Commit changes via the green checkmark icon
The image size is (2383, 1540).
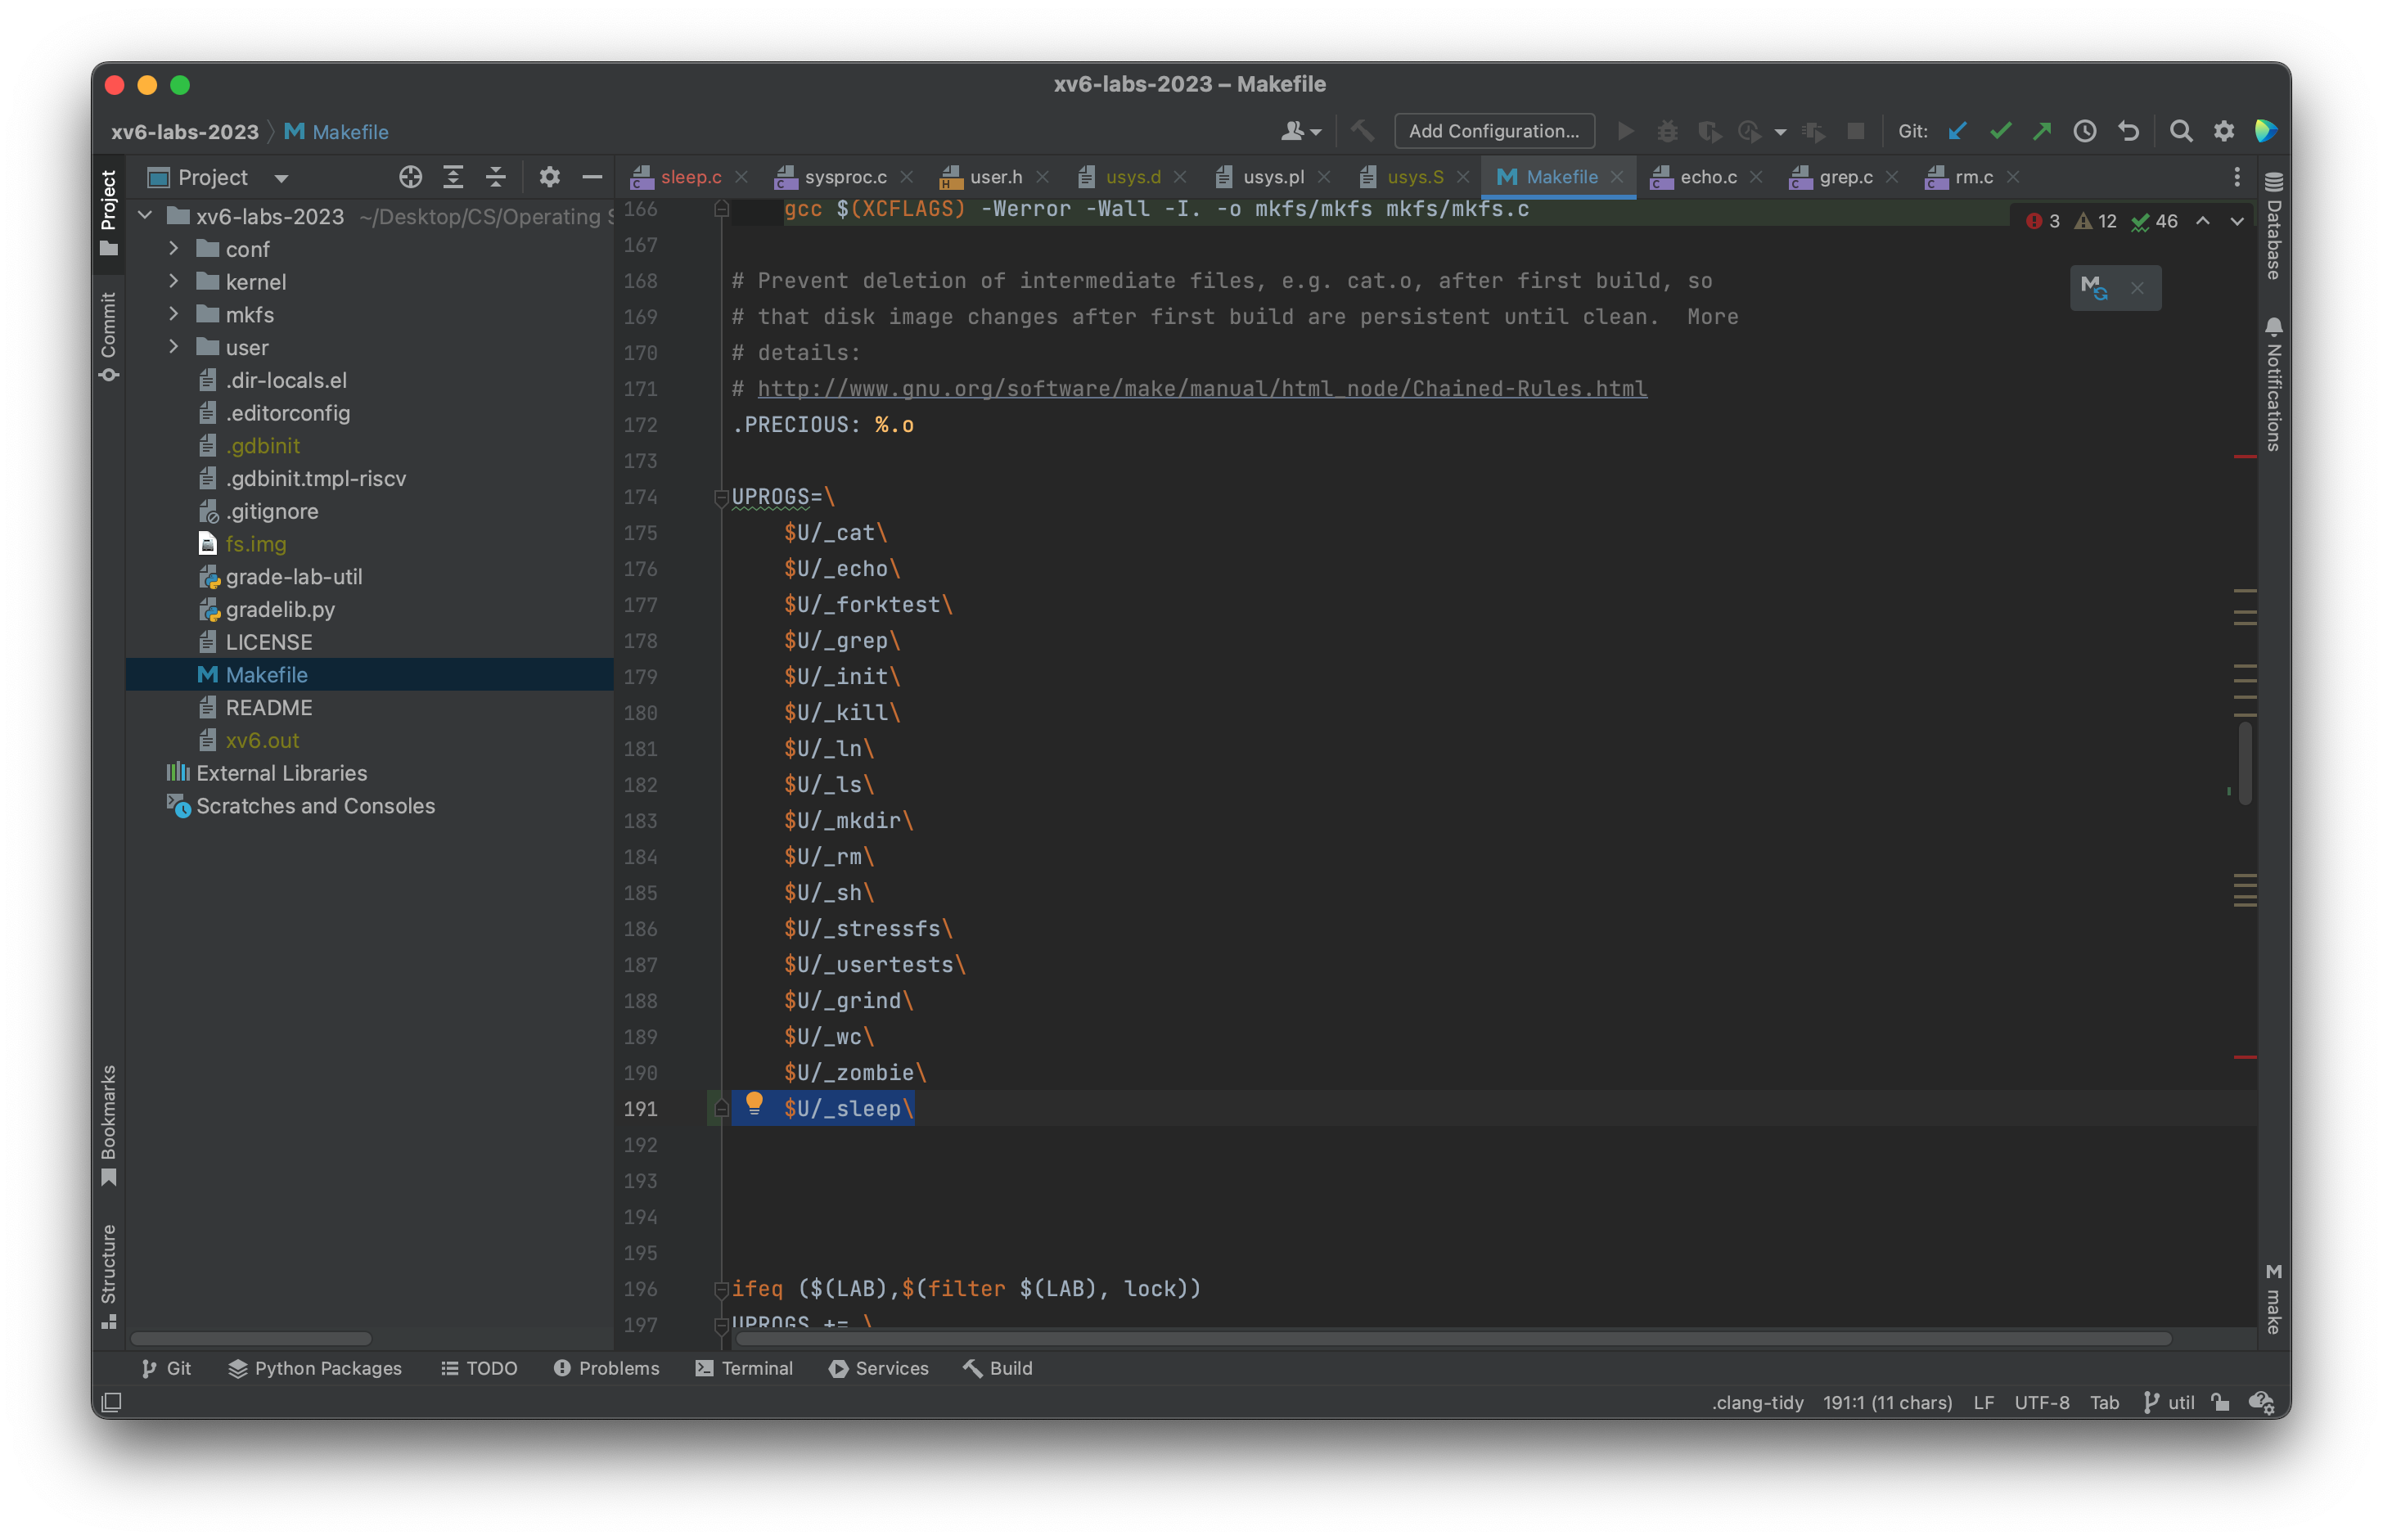click(2000, 131)
